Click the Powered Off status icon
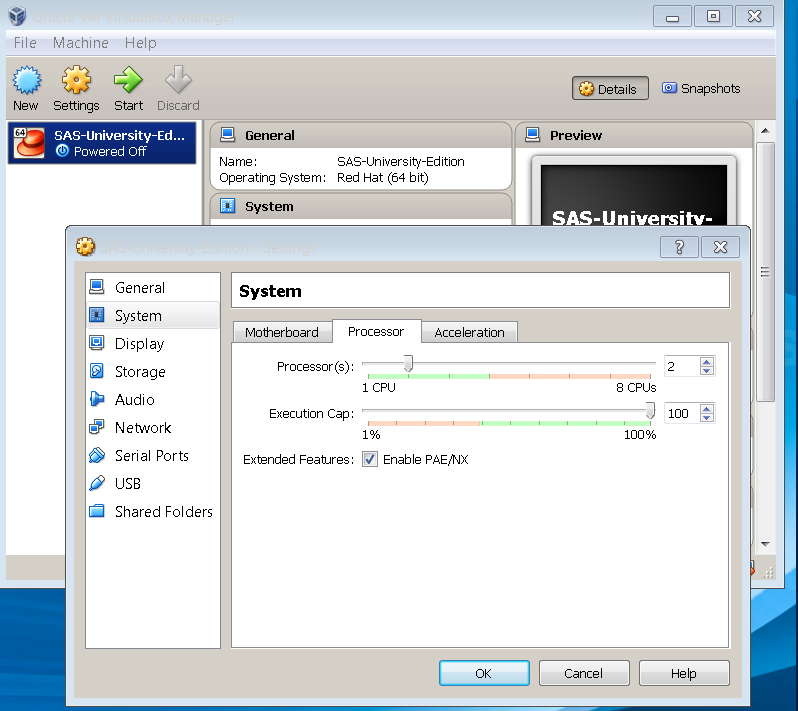The height and width of the screenshot is (711, 798). (62, 151)
